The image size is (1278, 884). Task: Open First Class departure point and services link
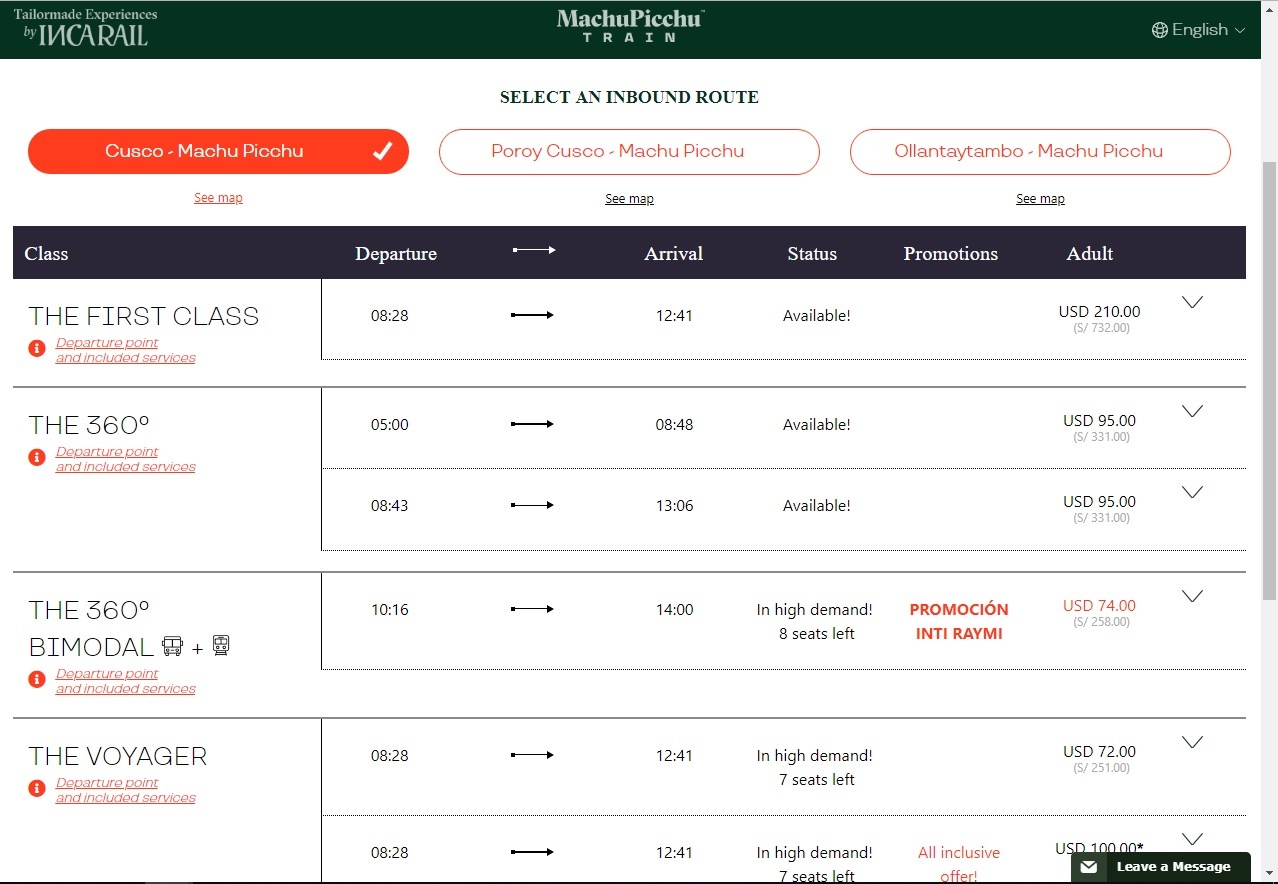pyautogui.click(x=125, y=350)
